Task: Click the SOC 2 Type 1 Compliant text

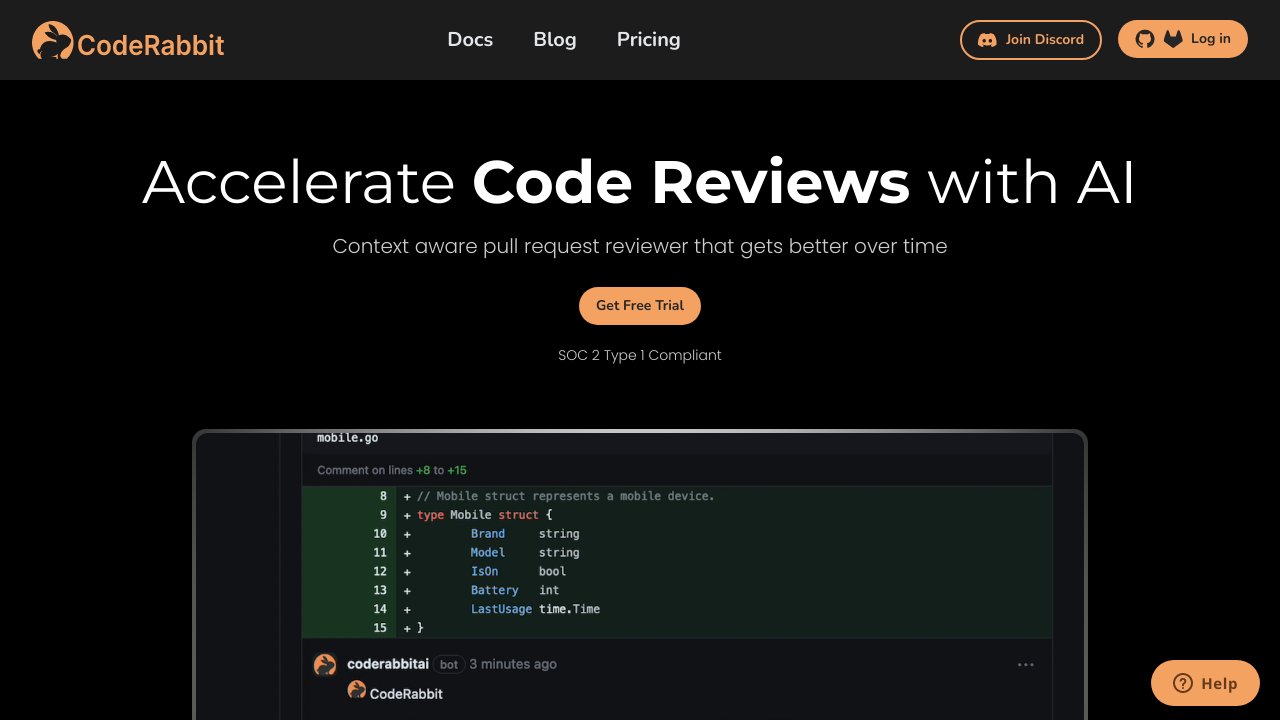Action: point(640,355)
